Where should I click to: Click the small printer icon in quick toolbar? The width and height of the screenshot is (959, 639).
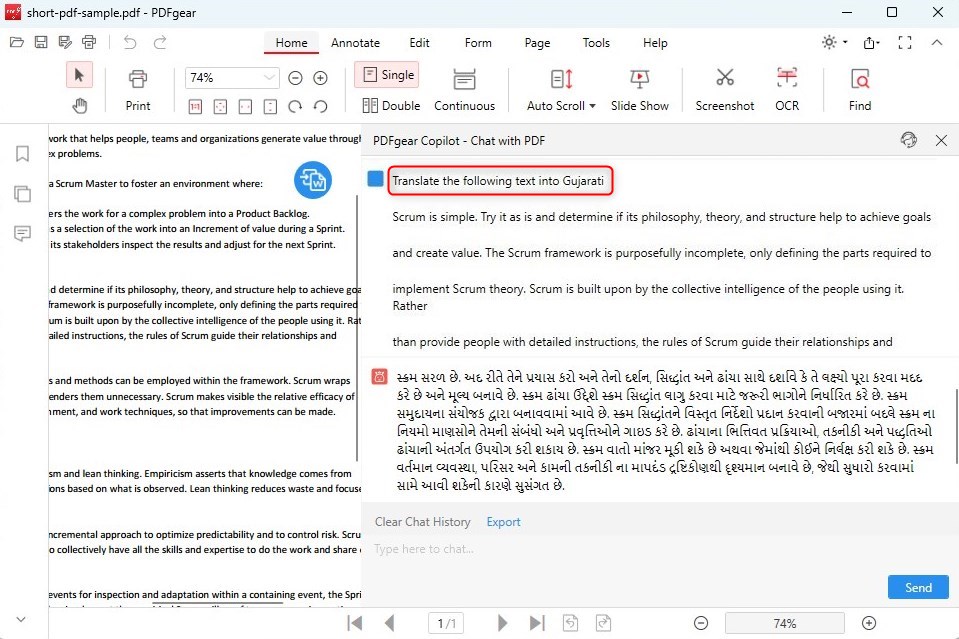89,42
